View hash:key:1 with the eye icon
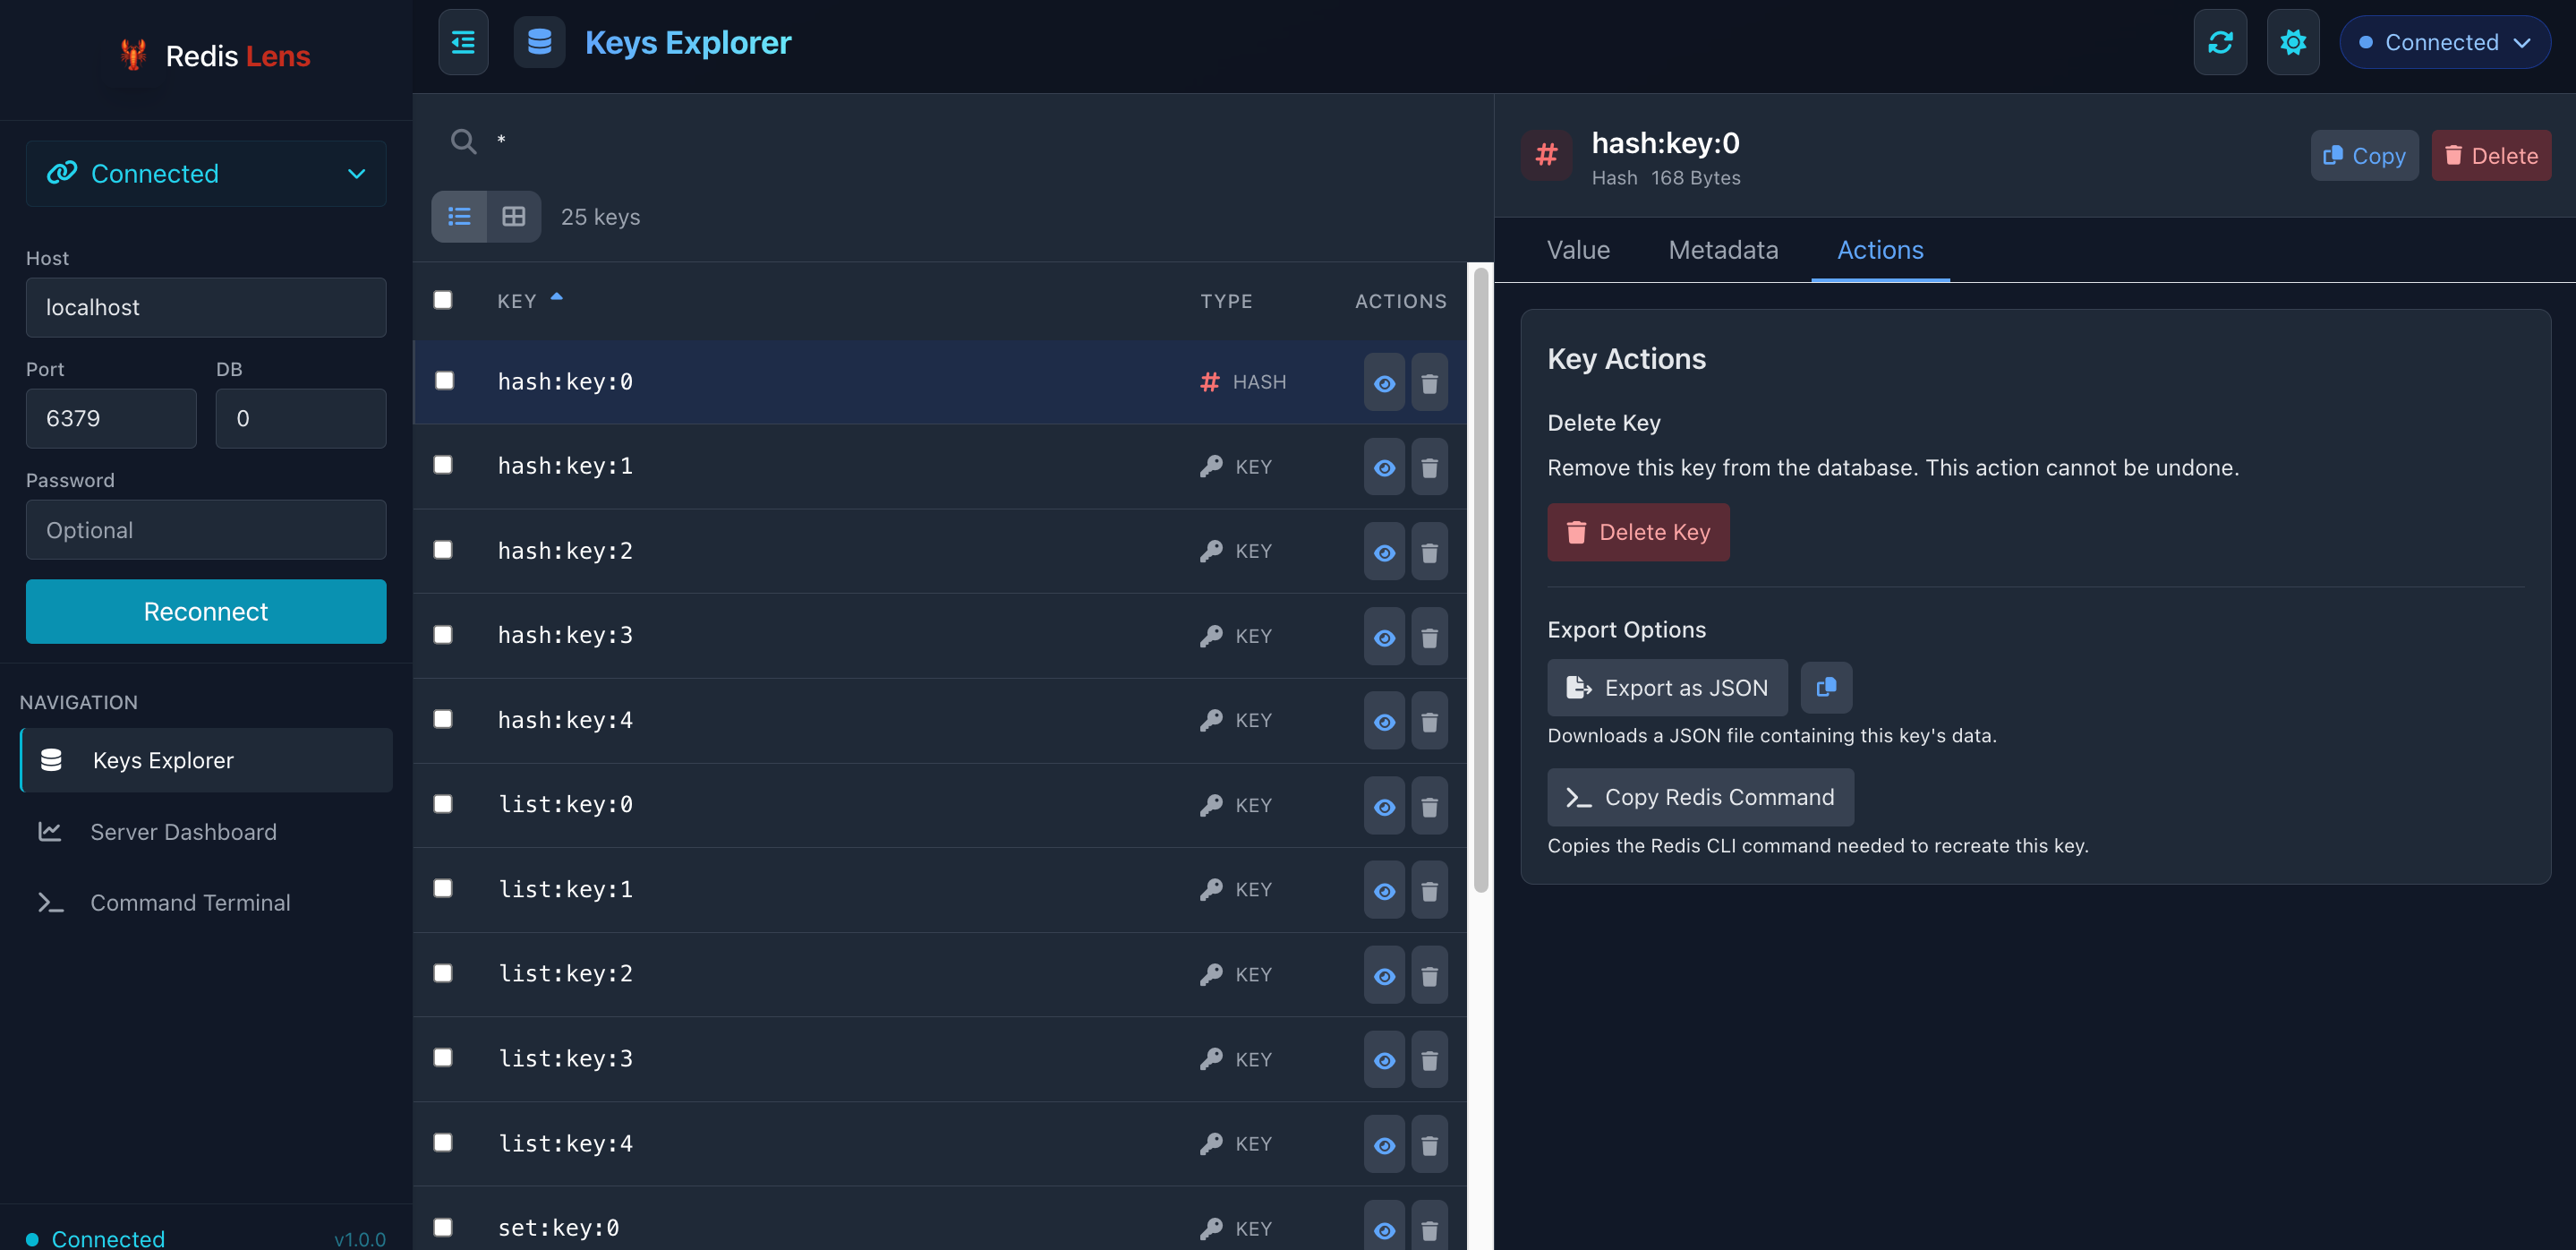2576x1250 pixels. click(1384, 467)
